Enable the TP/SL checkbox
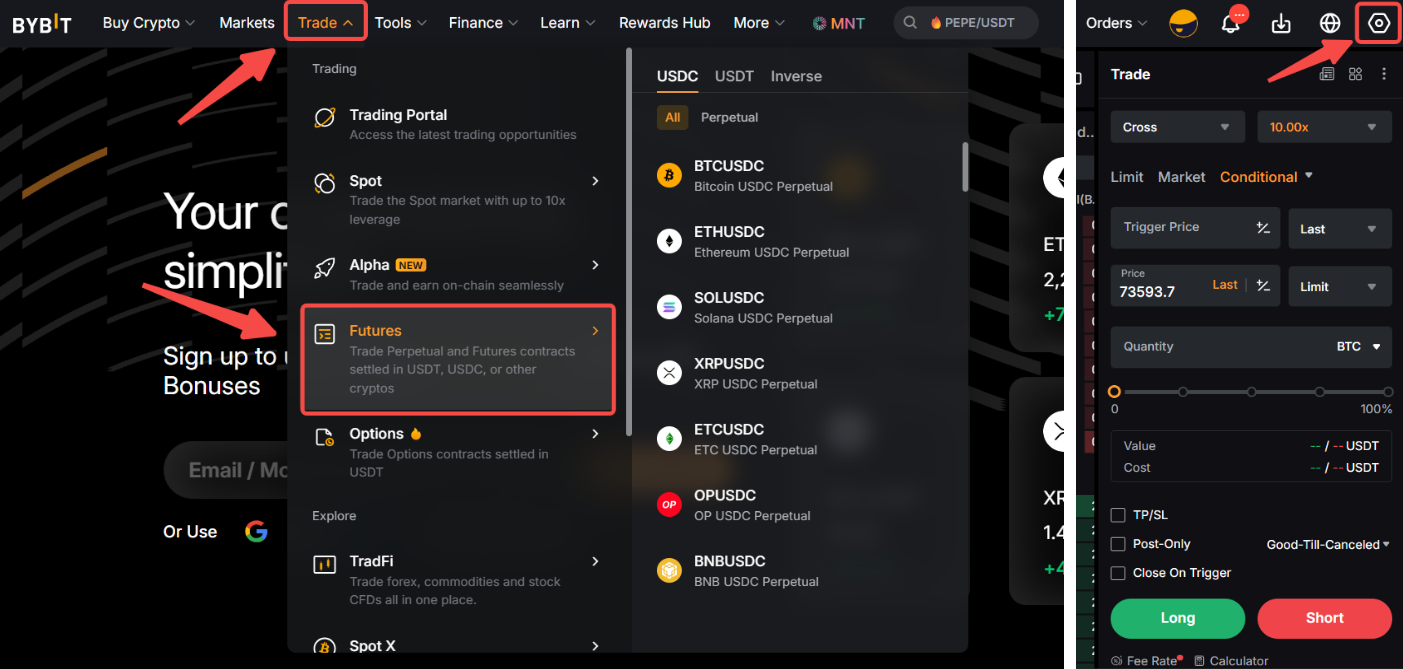The image size is (1403, 669). (x=1119, y=515)
